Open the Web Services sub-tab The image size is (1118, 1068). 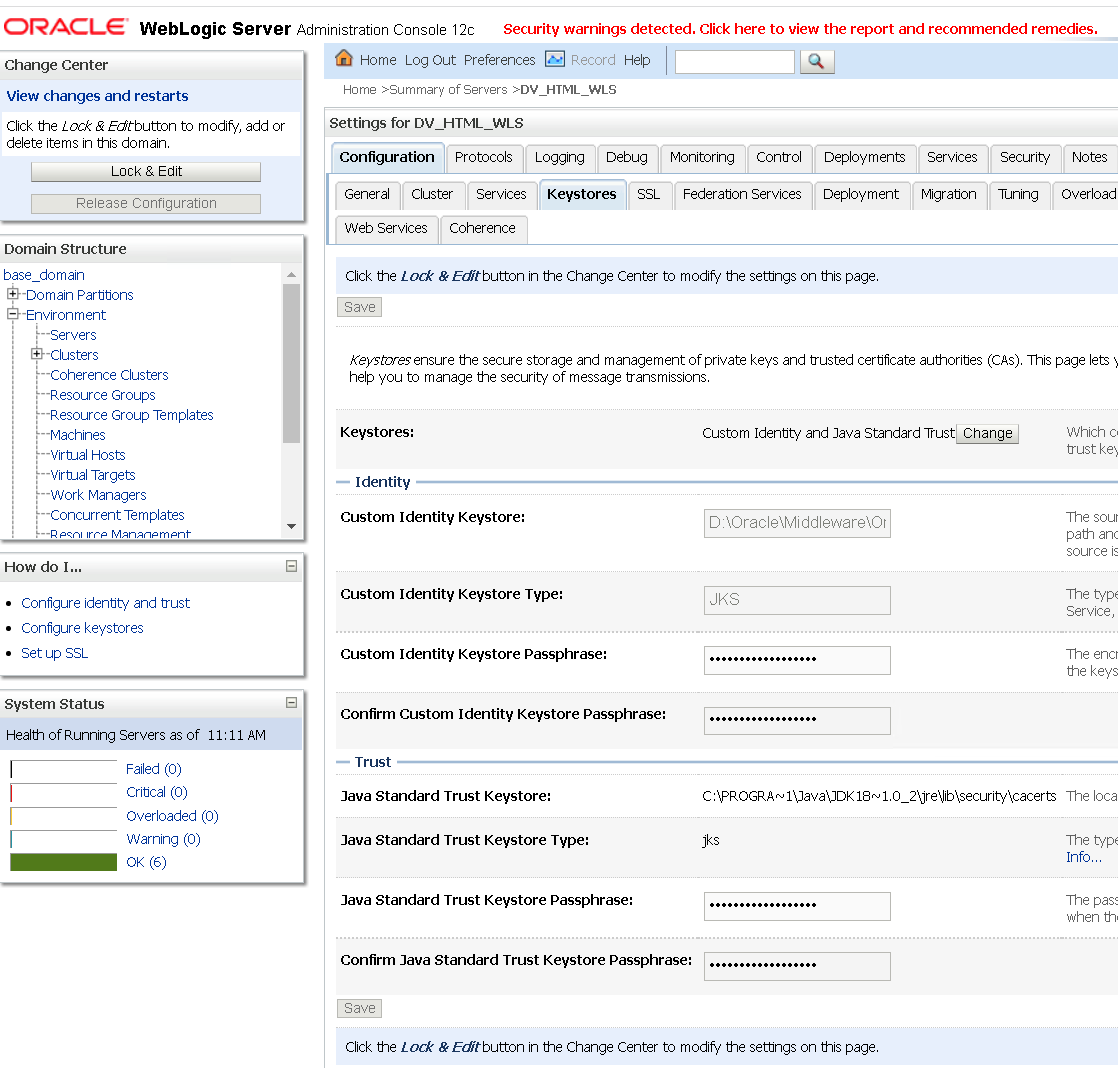tap(386, 229)
